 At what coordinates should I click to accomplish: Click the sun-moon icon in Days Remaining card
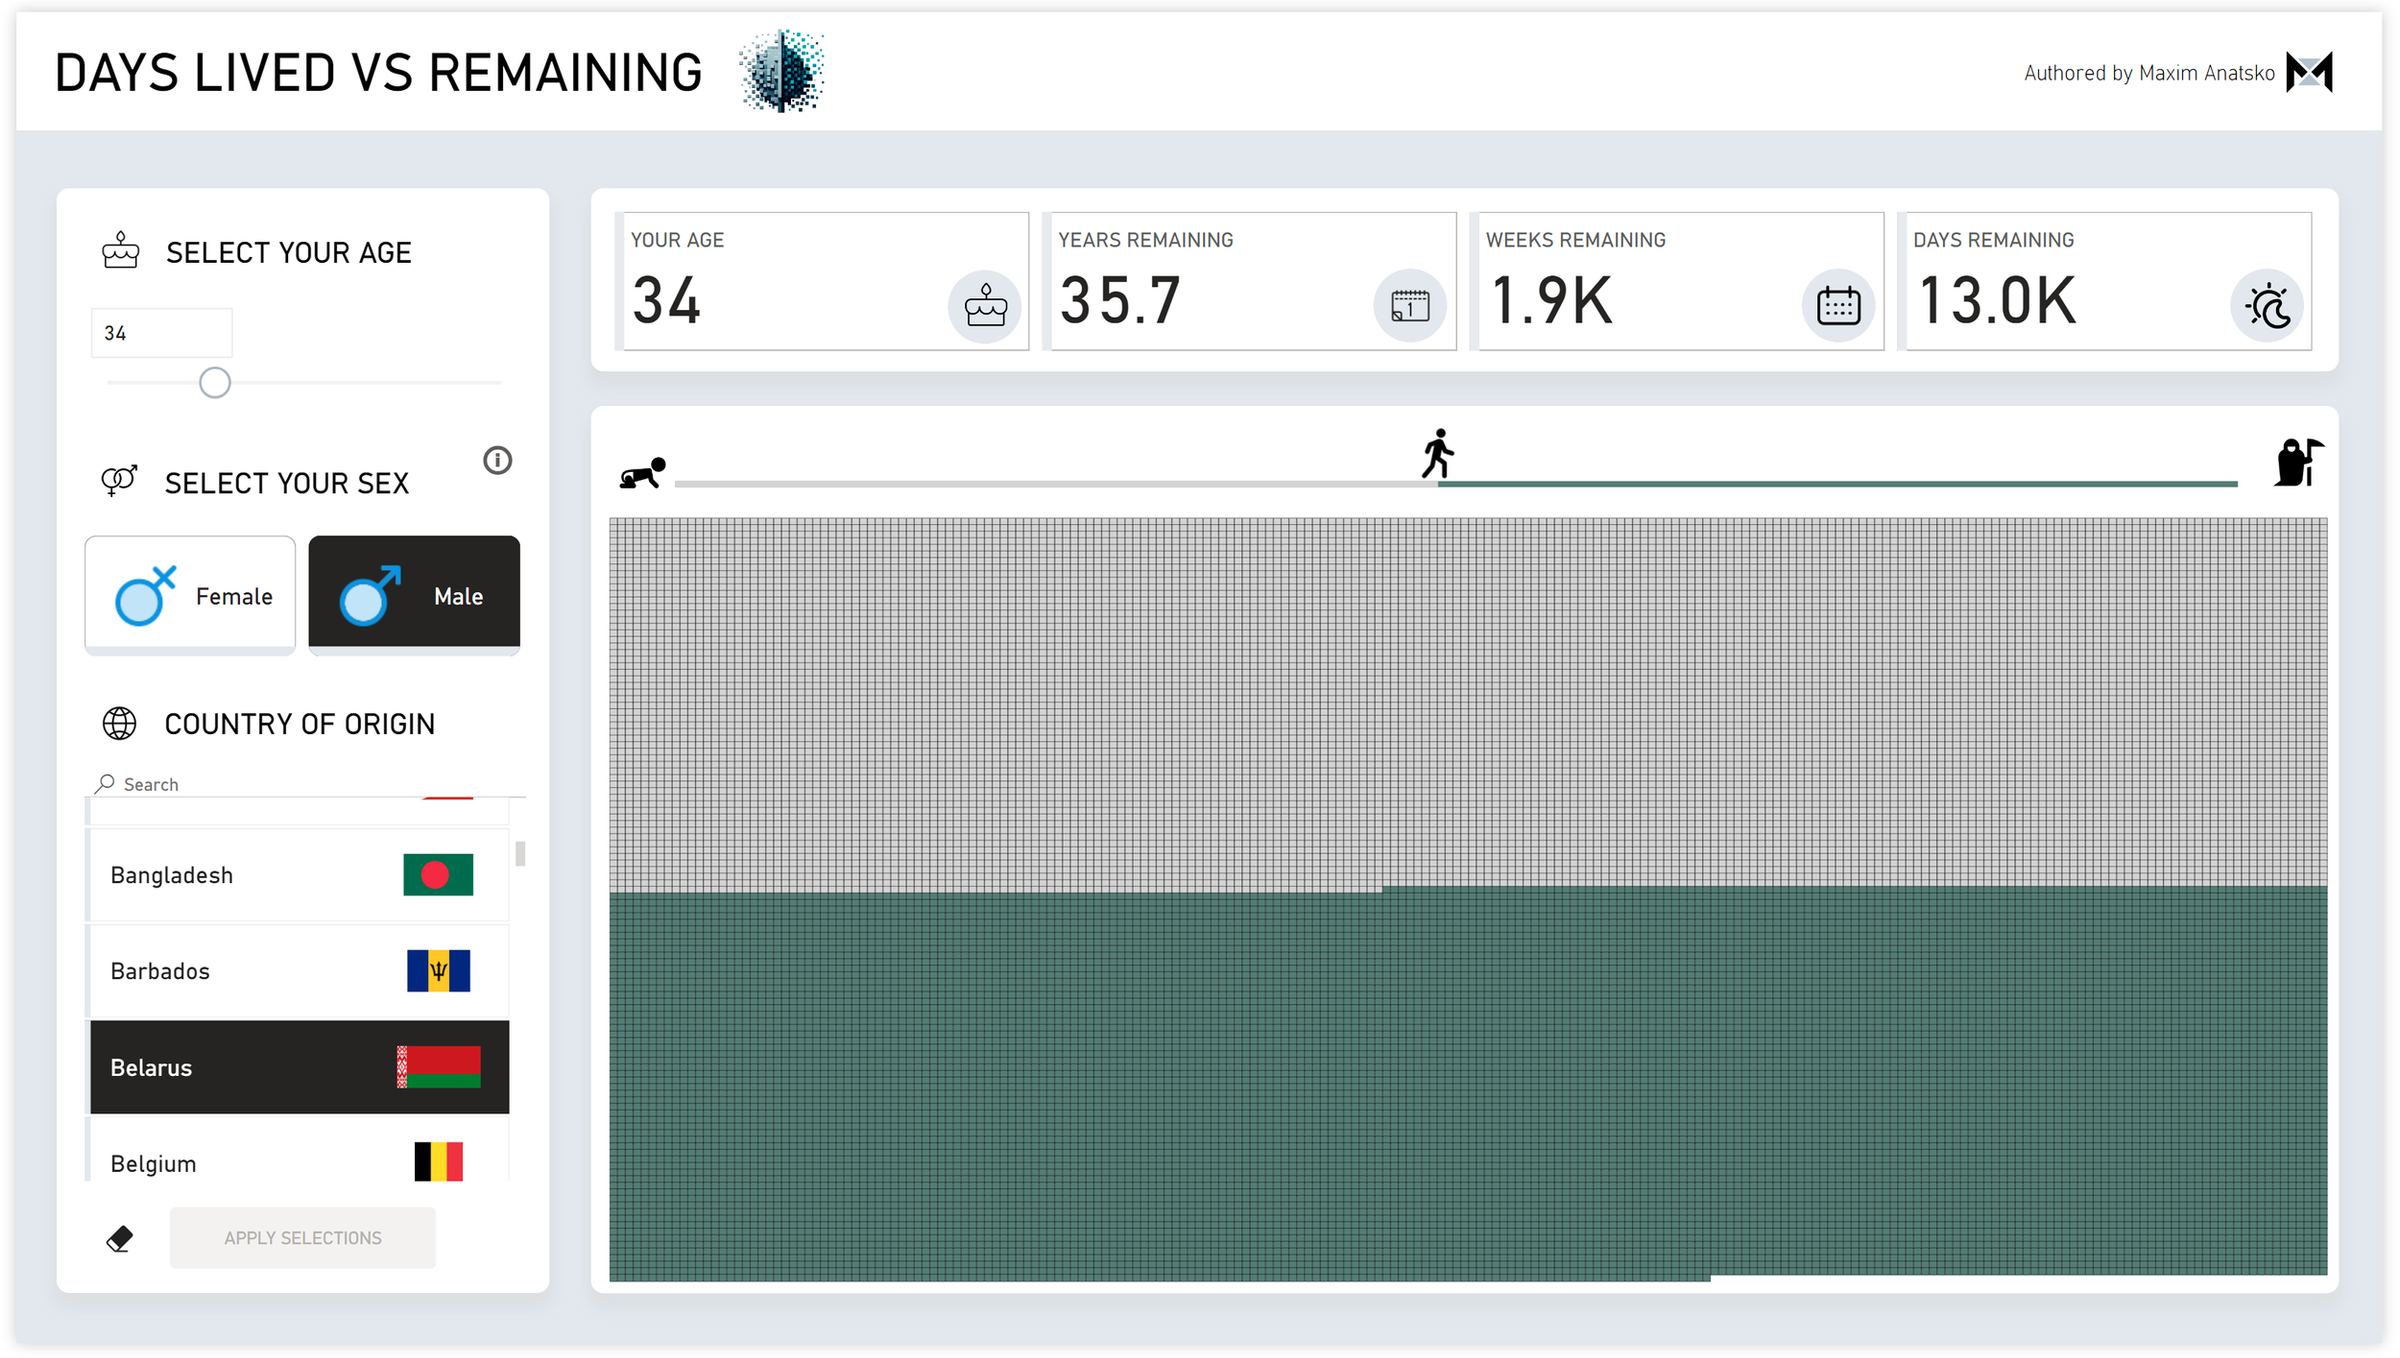point(2266,306)
